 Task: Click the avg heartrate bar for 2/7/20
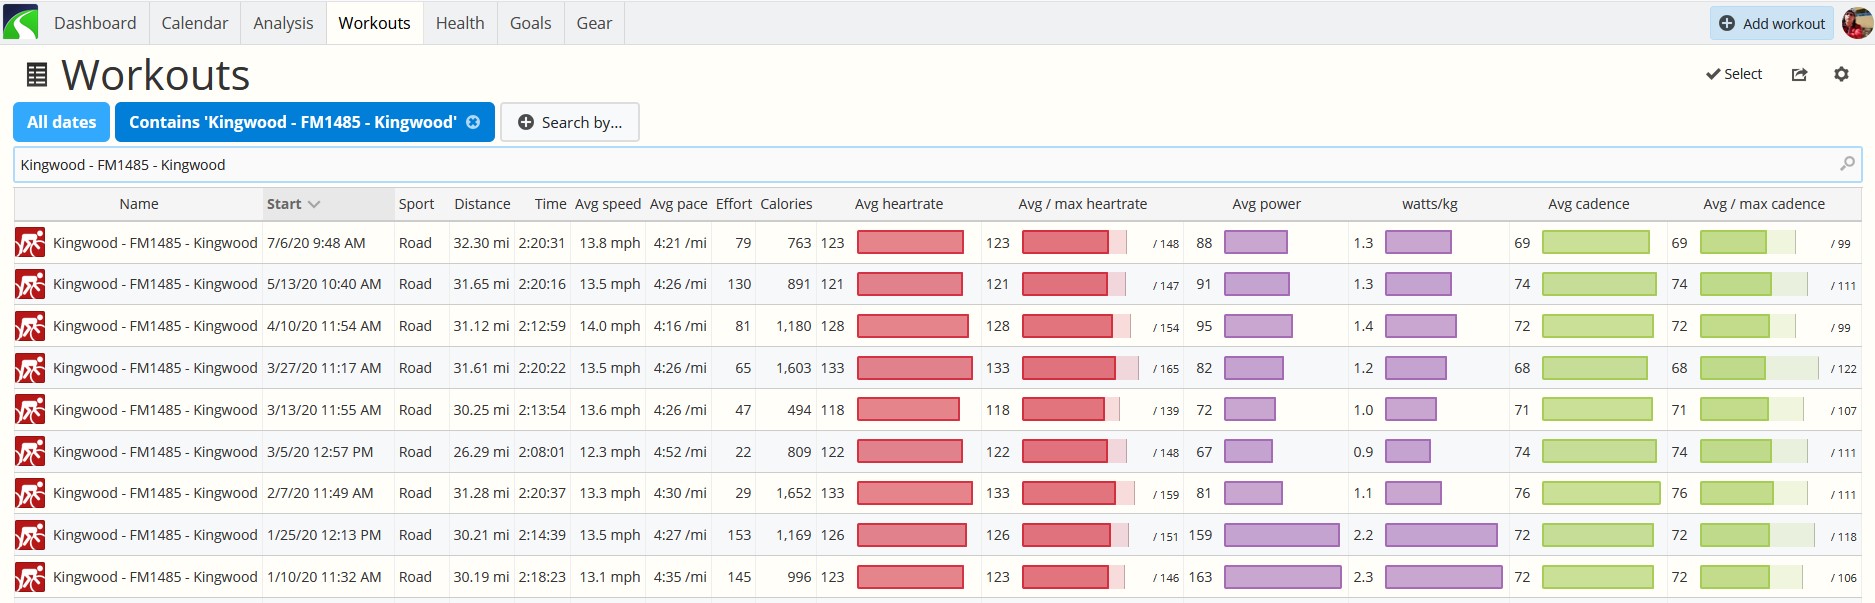pyautogui.click(x=915, y=493)
